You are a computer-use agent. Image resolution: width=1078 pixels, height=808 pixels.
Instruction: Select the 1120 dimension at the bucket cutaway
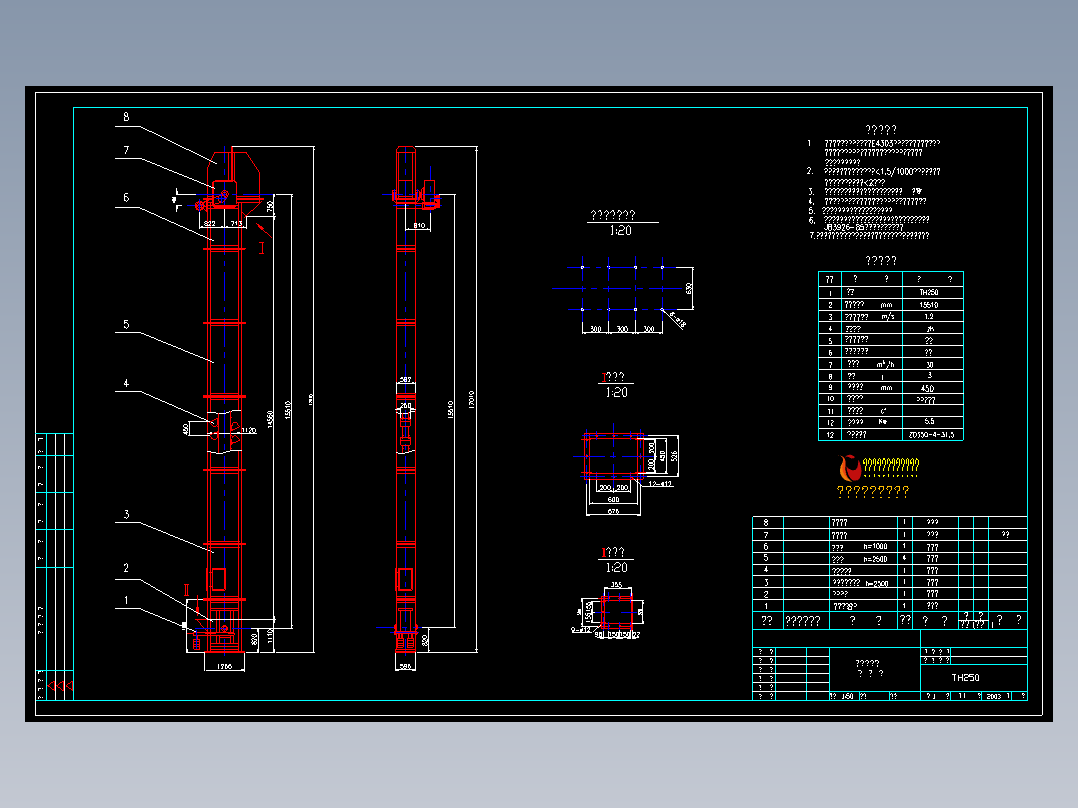[x=248, y=430]
